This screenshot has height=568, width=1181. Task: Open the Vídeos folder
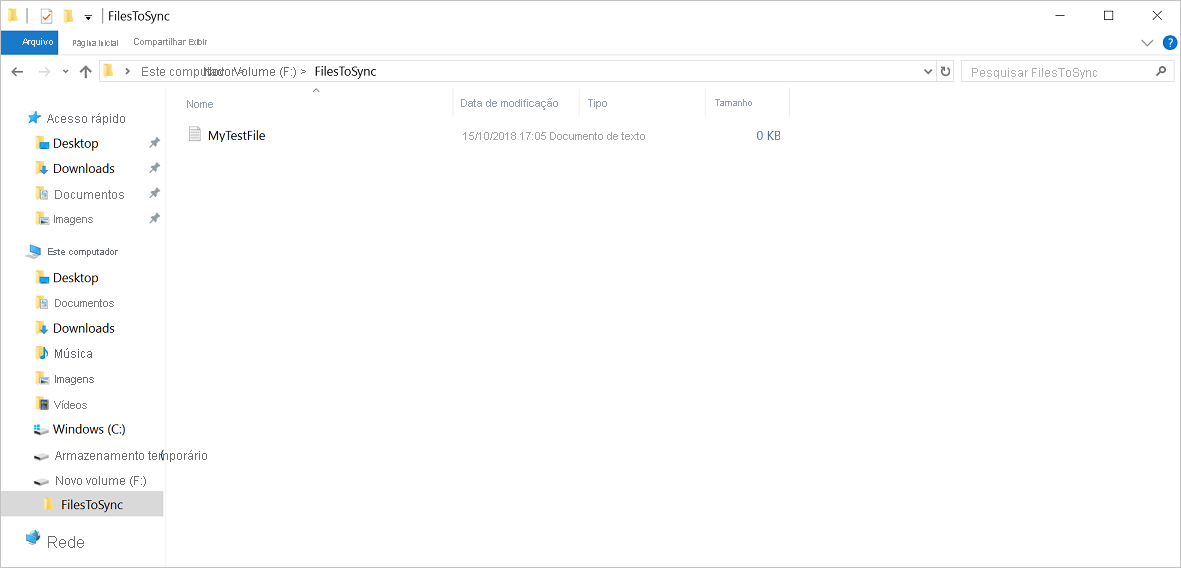(70, 405)
